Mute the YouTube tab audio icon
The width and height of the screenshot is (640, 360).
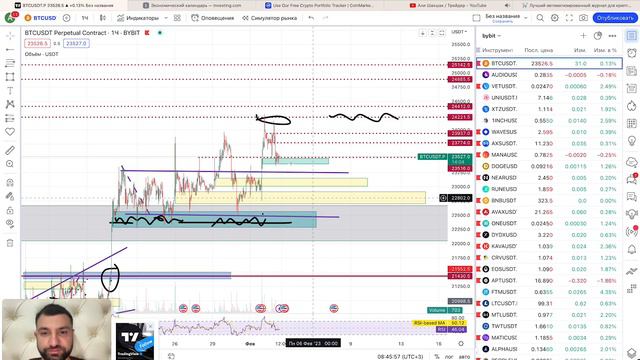click(507, 5)
